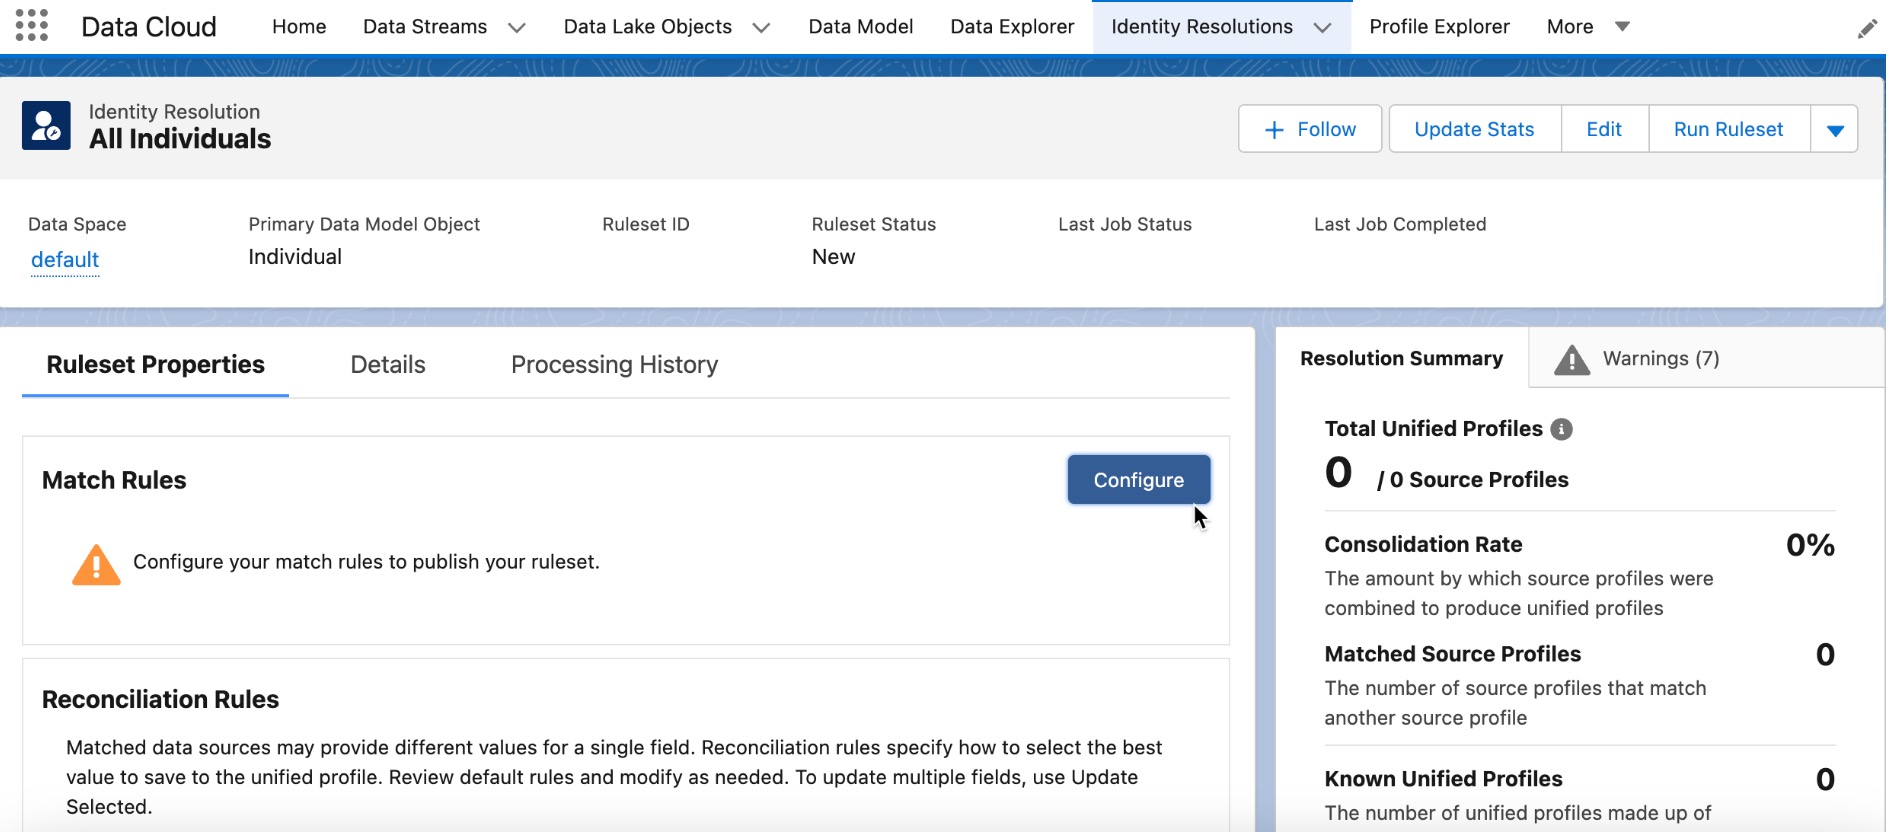Click the Update Stats button
The width and height of the screenshot is (1892, 832).
pos(1474,129)
